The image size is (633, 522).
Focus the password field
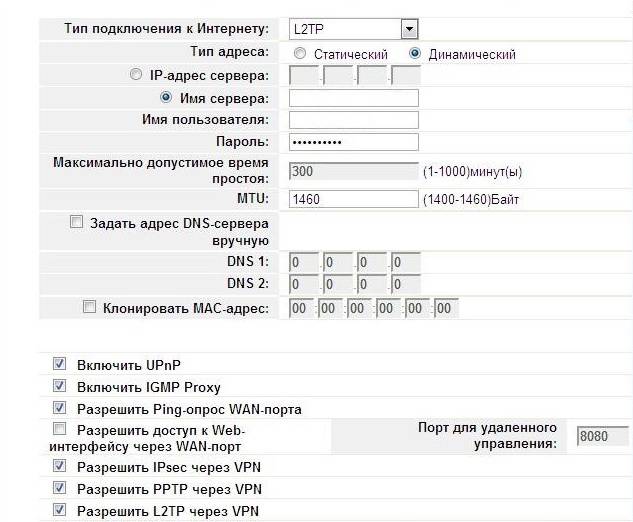(353, 142)
